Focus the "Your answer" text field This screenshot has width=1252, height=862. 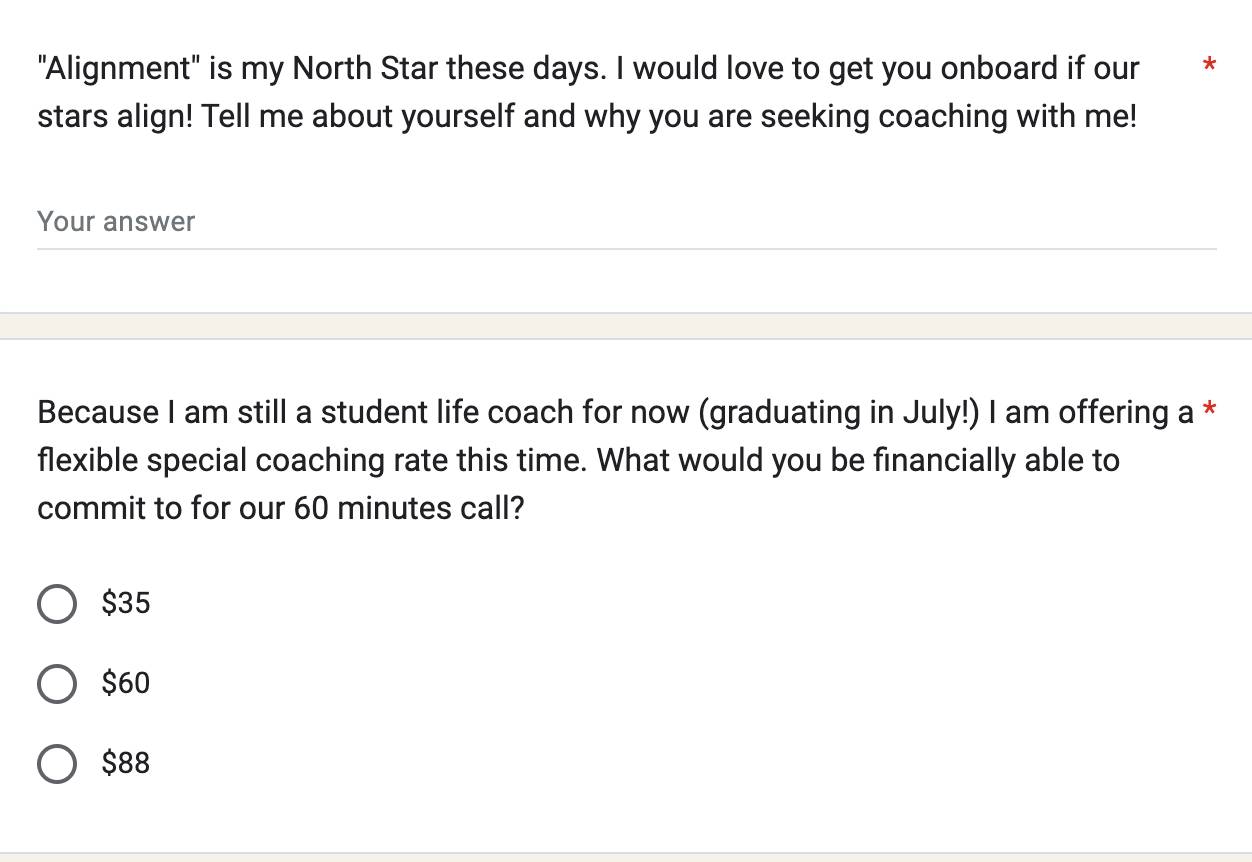626,222
